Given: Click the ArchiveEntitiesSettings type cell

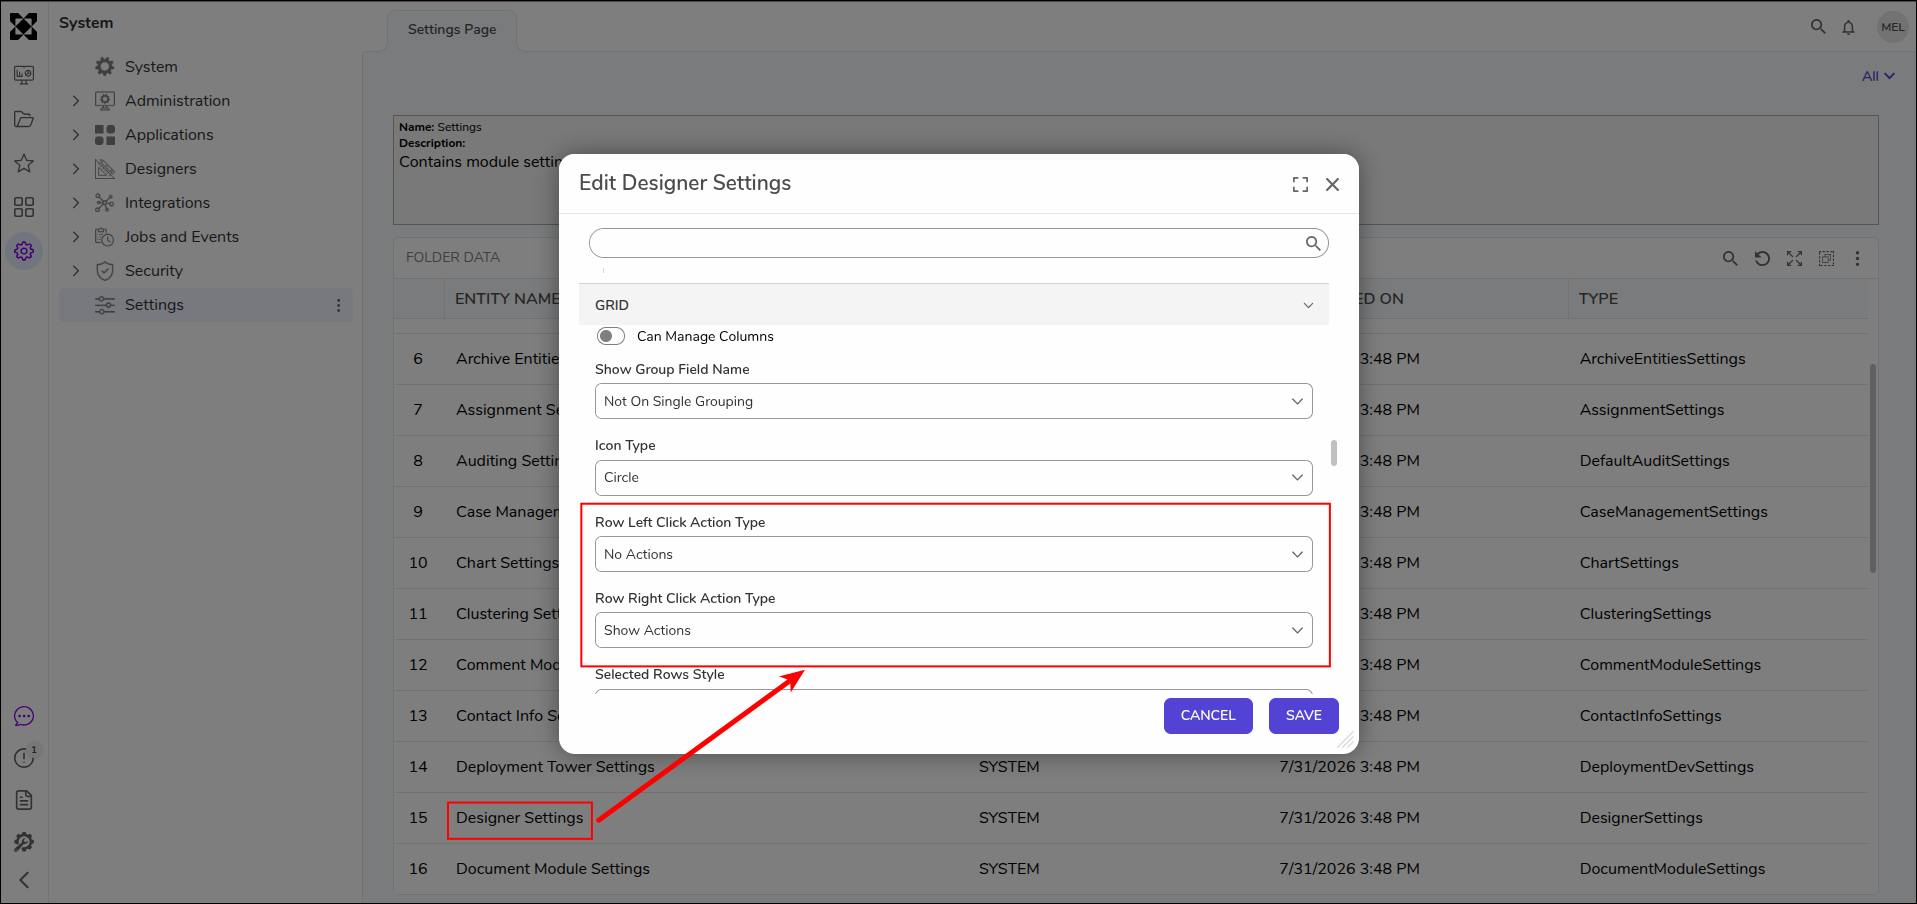Looking at the screenshot, I should click(x=1662, y=359).
